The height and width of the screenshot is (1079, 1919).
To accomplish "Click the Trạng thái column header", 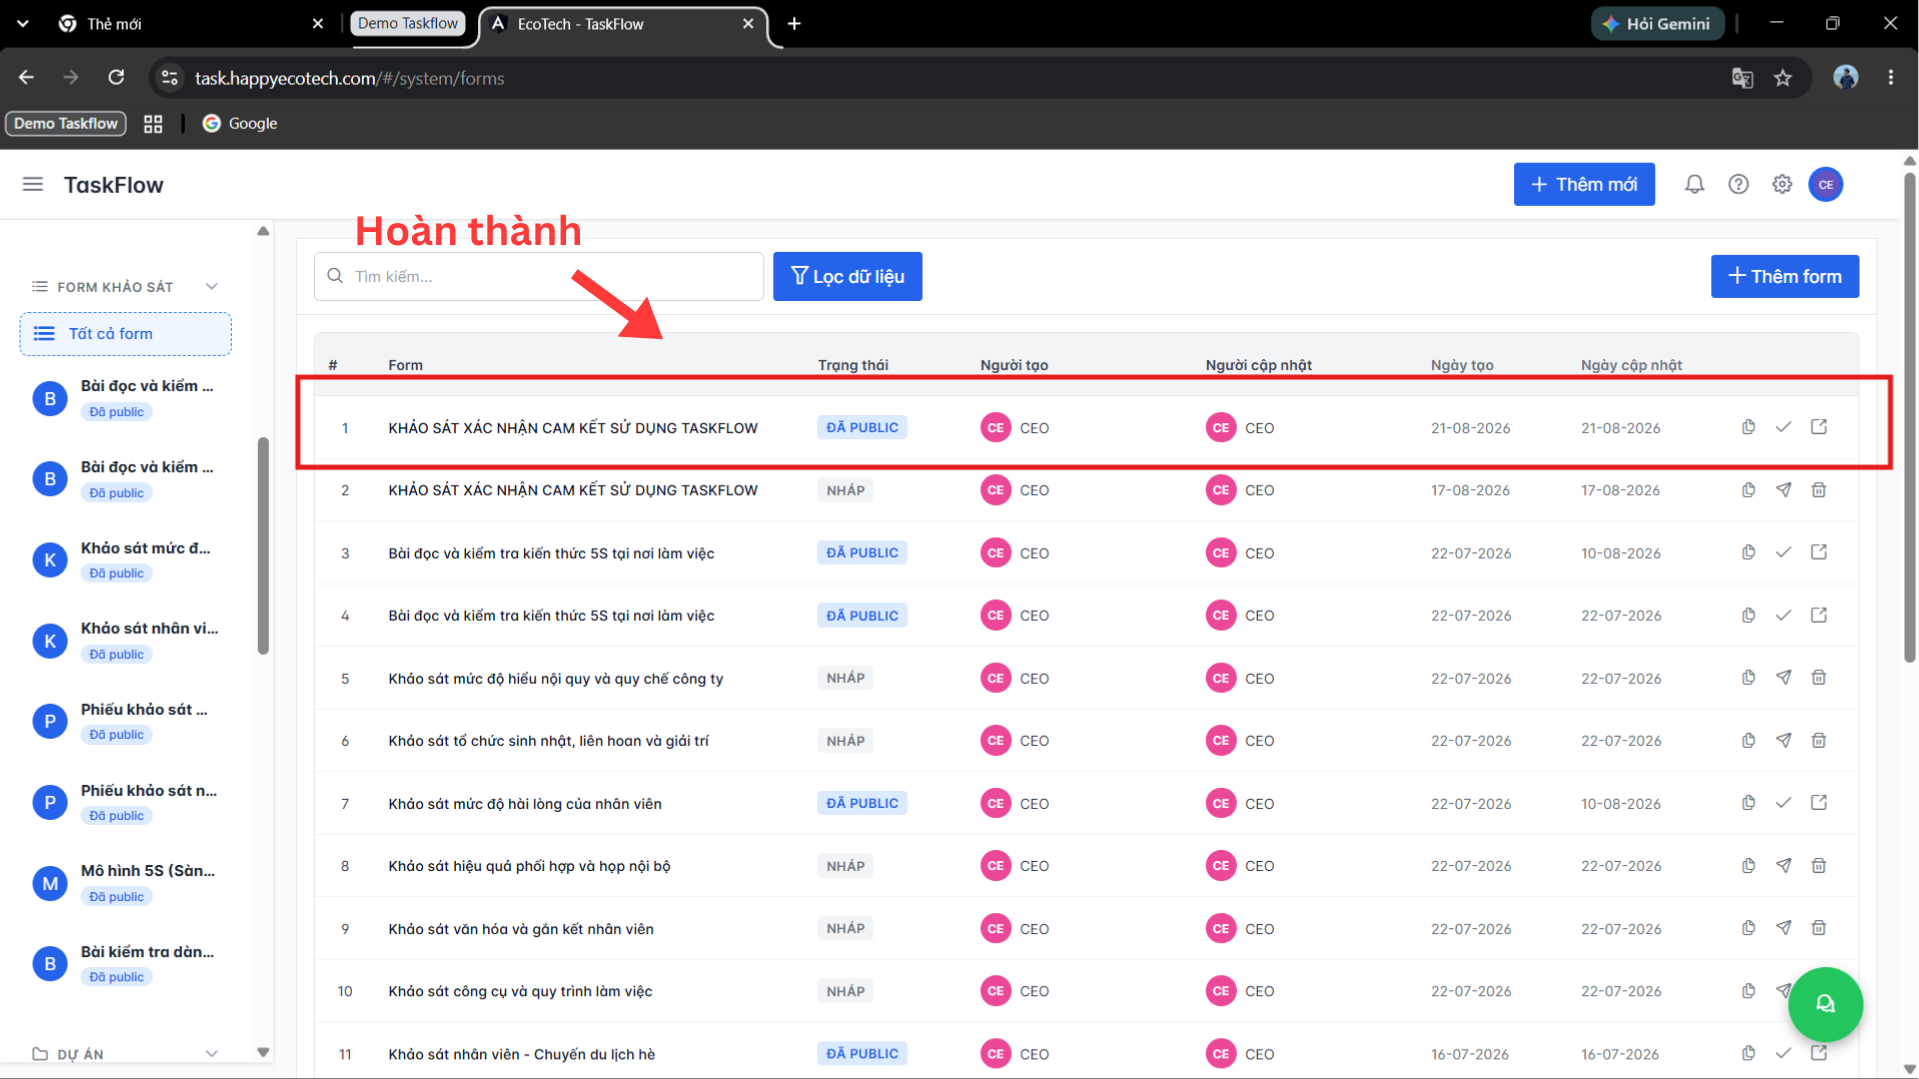I will coord(853,365).
